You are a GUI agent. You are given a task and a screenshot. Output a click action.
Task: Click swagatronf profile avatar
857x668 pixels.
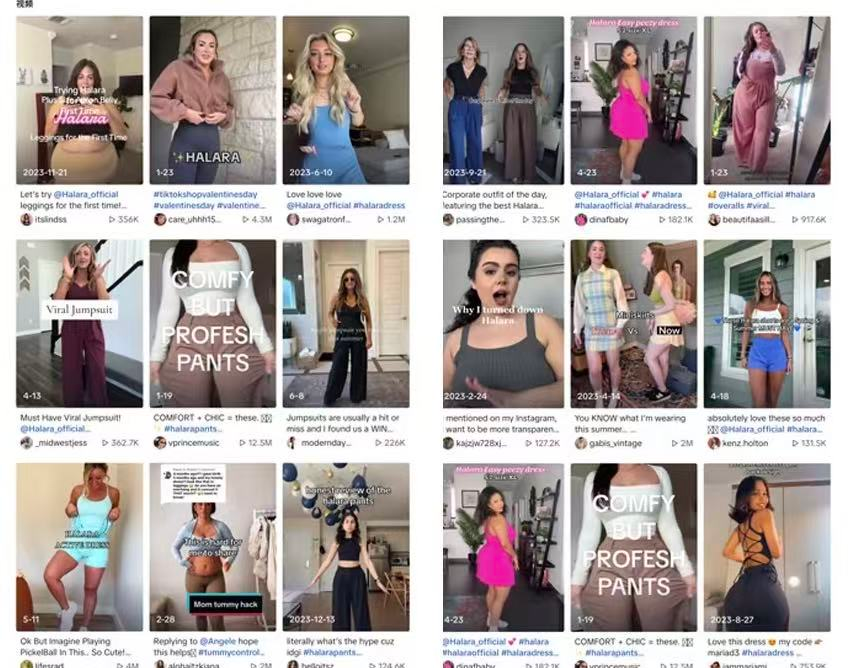(293, 220)
